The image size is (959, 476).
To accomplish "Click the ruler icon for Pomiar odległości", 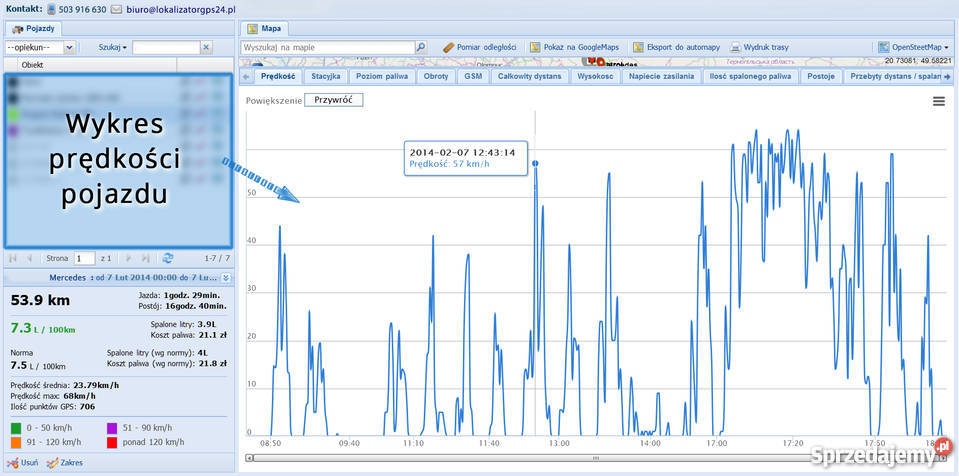I will (448, 47).
